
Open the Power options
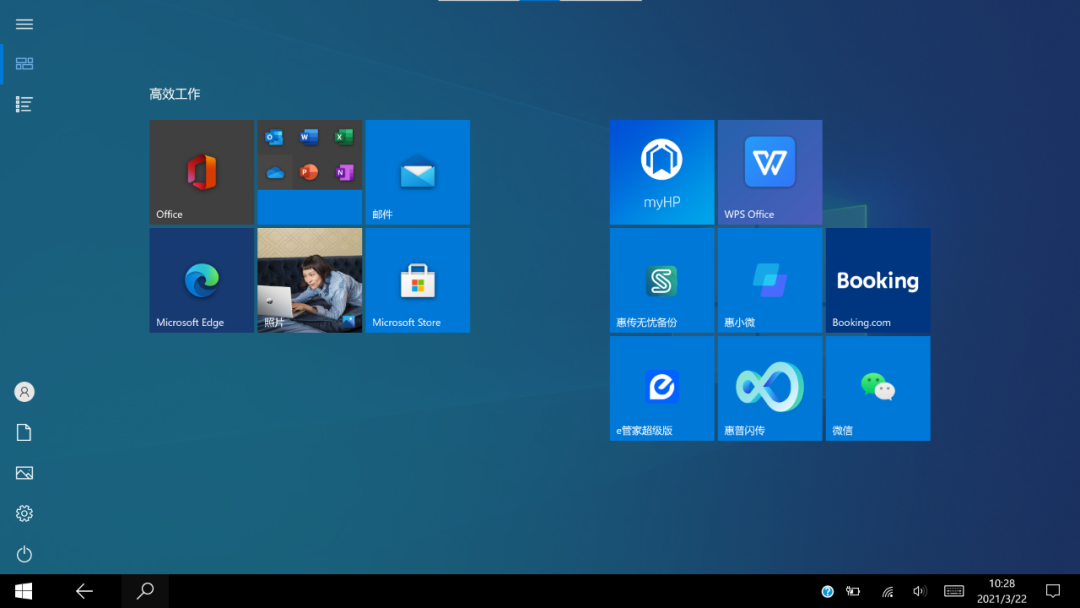tap(24, 554)
